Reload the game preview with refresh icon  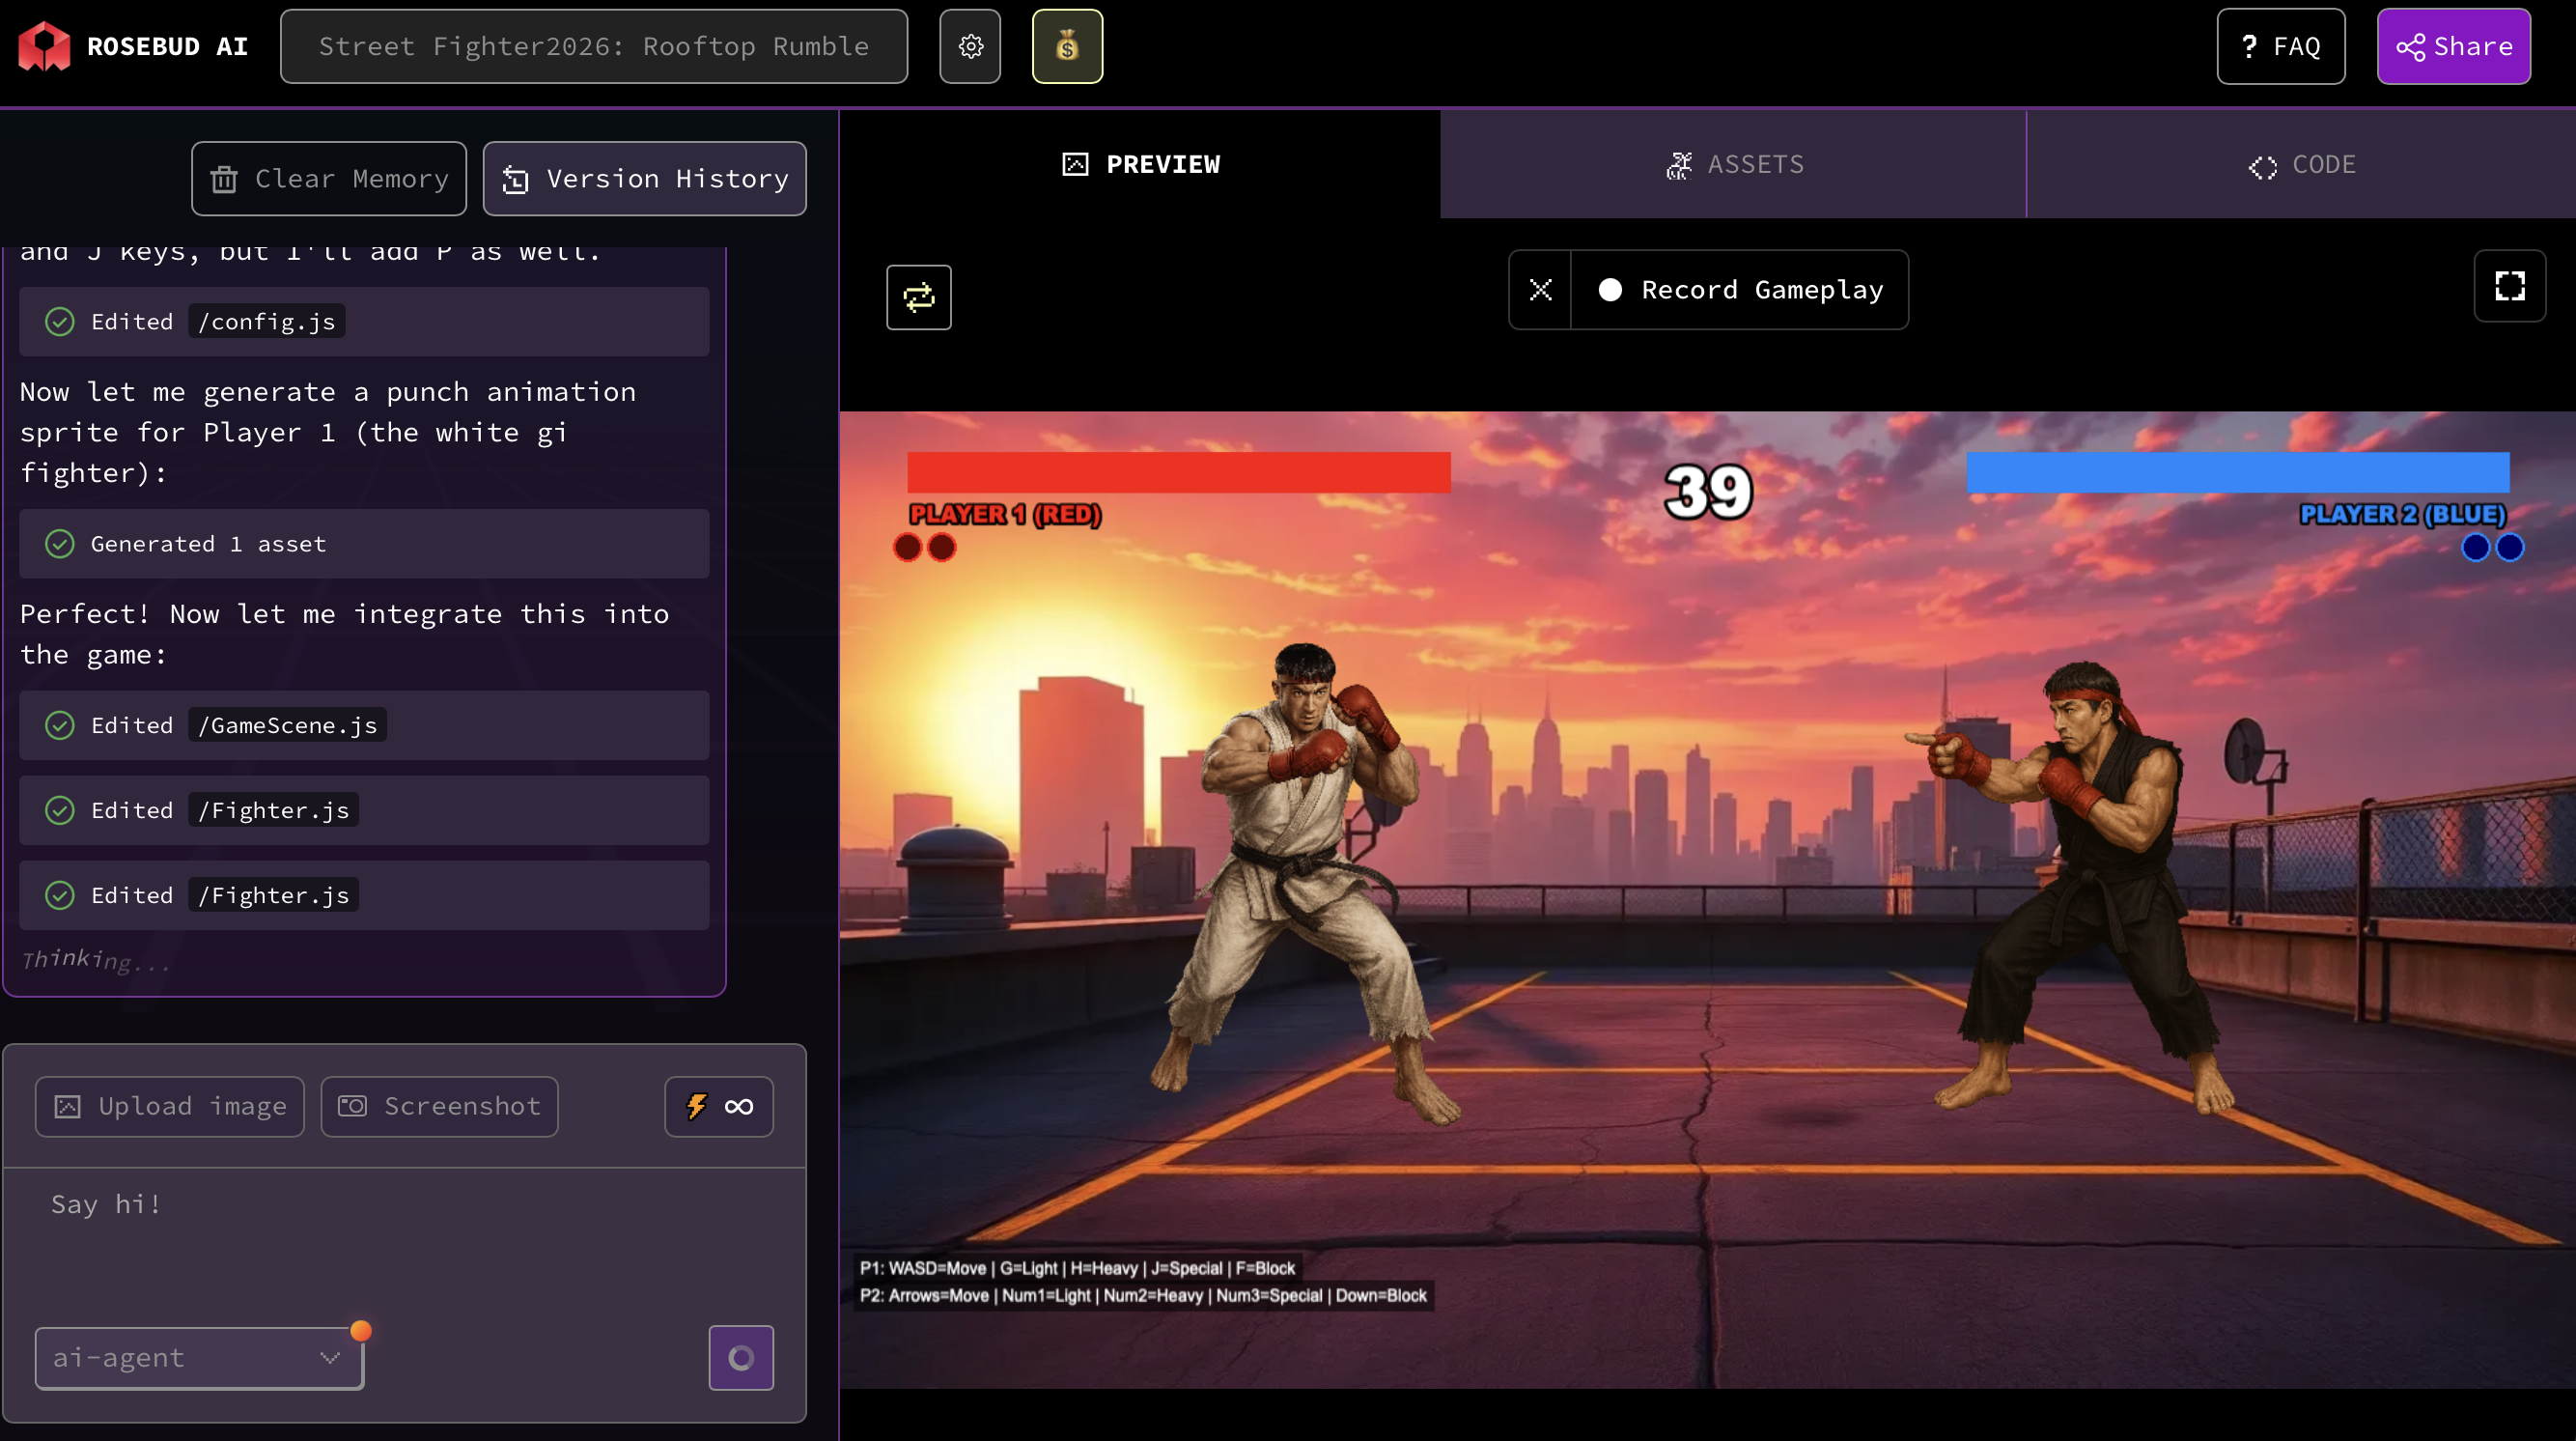pyautogui.click(x=917, y=296)
